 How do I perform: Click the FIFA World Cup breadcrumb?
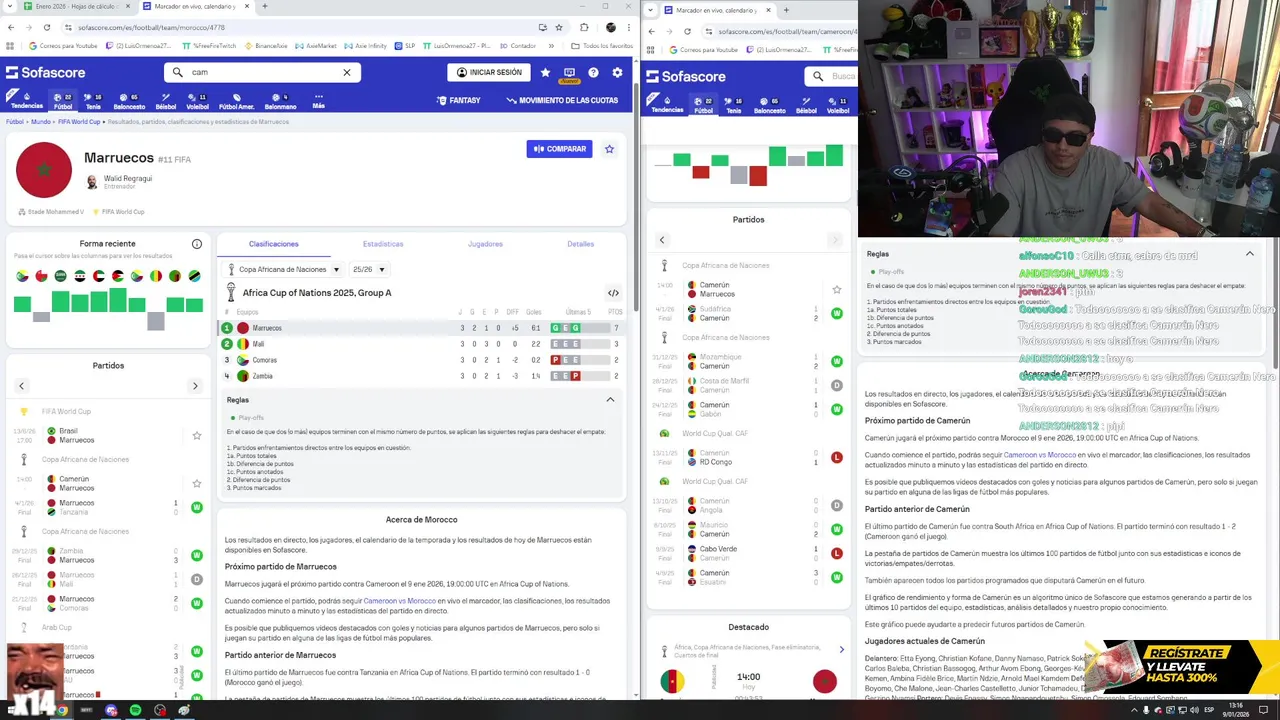click(79, 122)
